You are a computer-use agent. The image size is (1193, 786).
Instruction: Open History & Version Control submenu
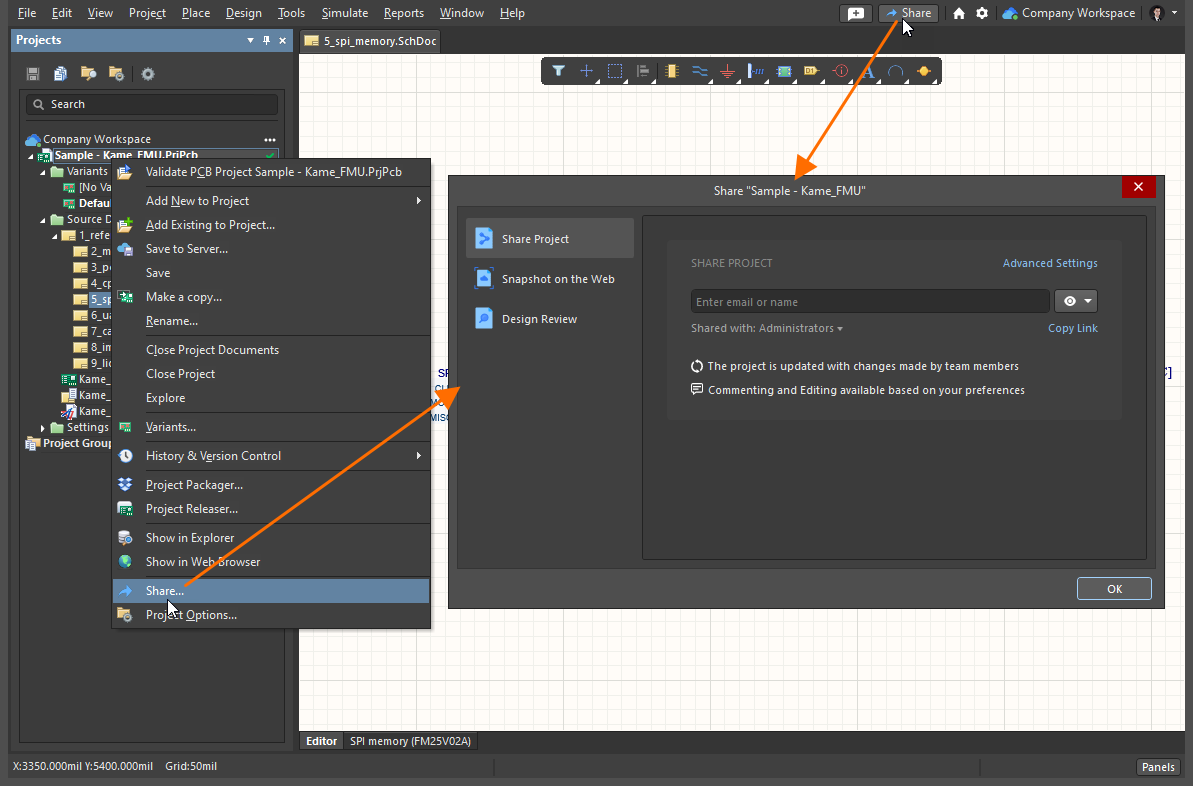[x=272, y=456]
